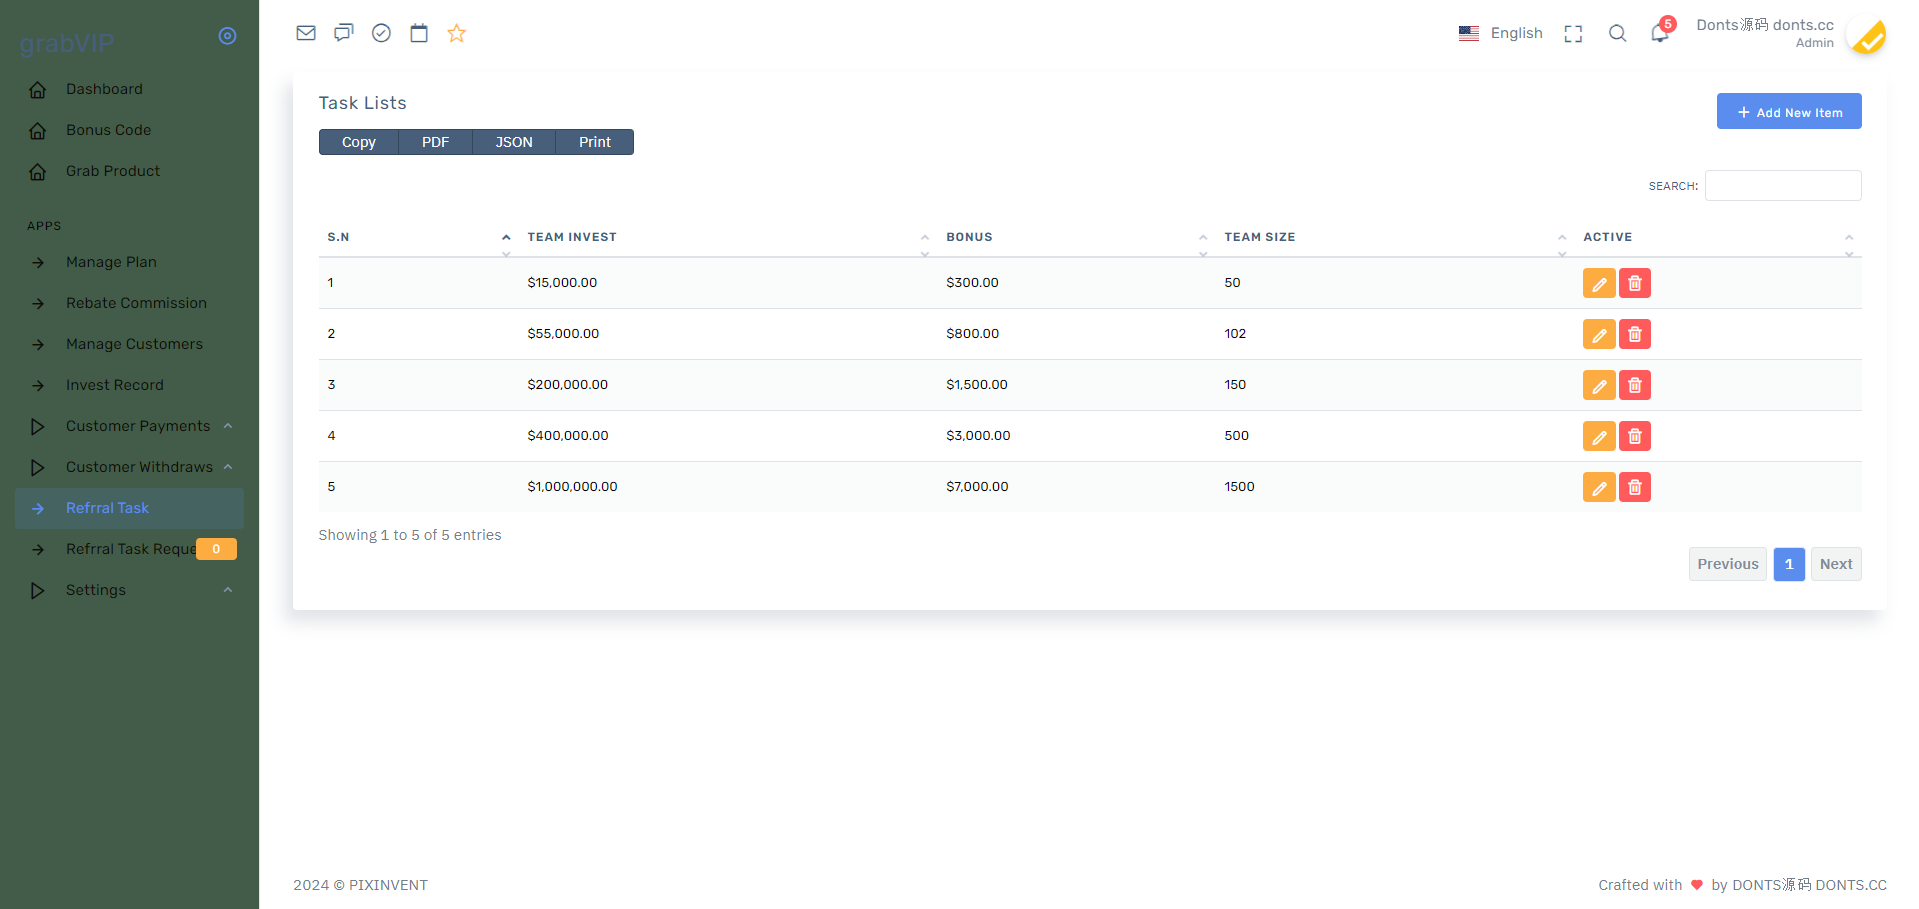Open the calendar icon in top bar
The width and height of the screenshot is (1919, 909).
pyautogui.click(x=419, y=33)
